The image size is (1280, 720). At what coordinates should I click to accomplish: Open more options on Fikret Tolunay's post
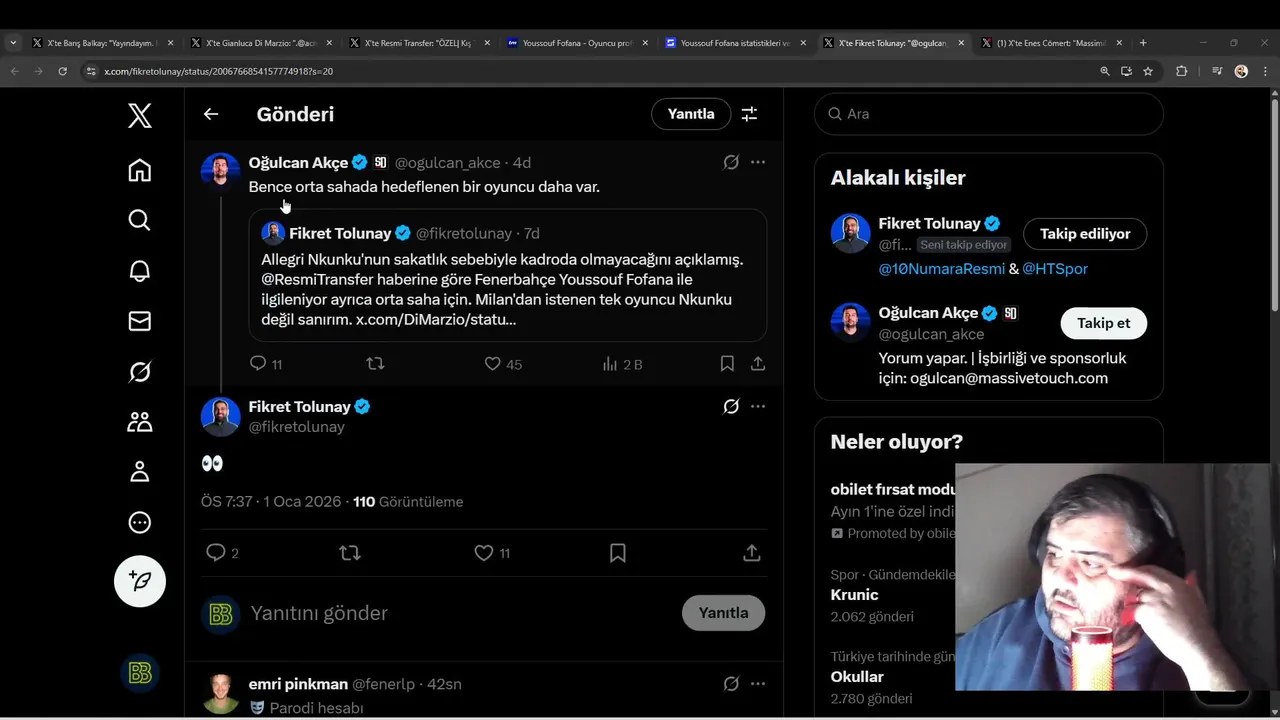[758, 406]
